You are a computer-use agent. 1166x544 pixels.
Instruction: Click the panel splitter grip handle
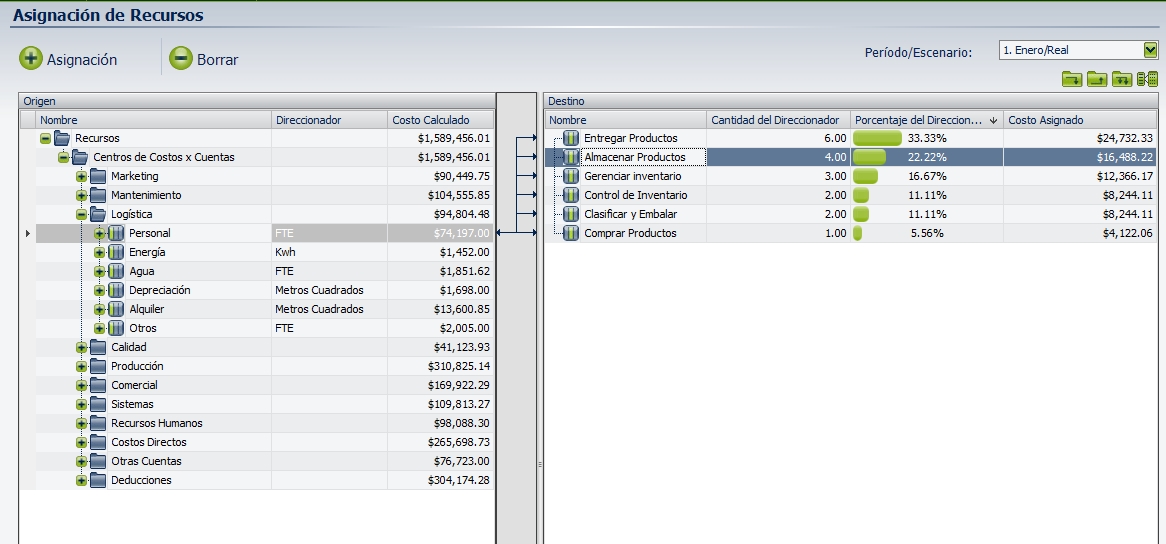click(540, 464)
